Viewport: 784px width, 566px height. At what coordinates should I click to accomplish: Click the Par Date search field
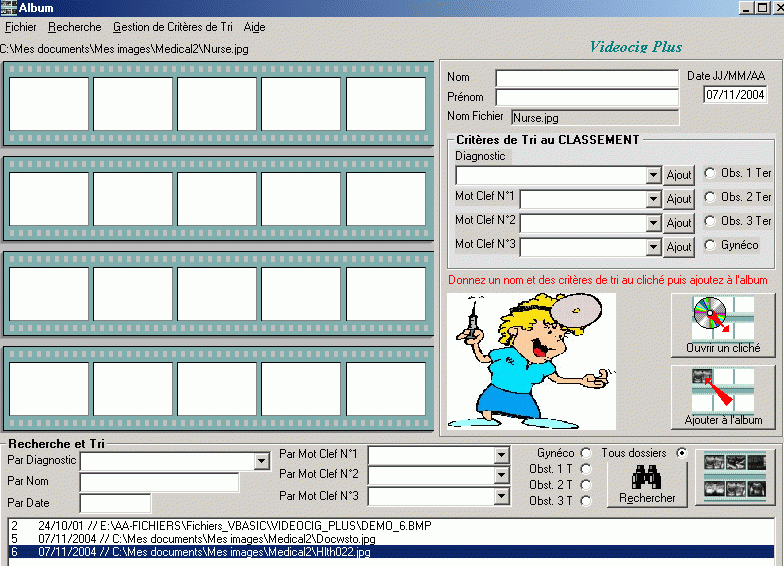click(x=115, y=504)
